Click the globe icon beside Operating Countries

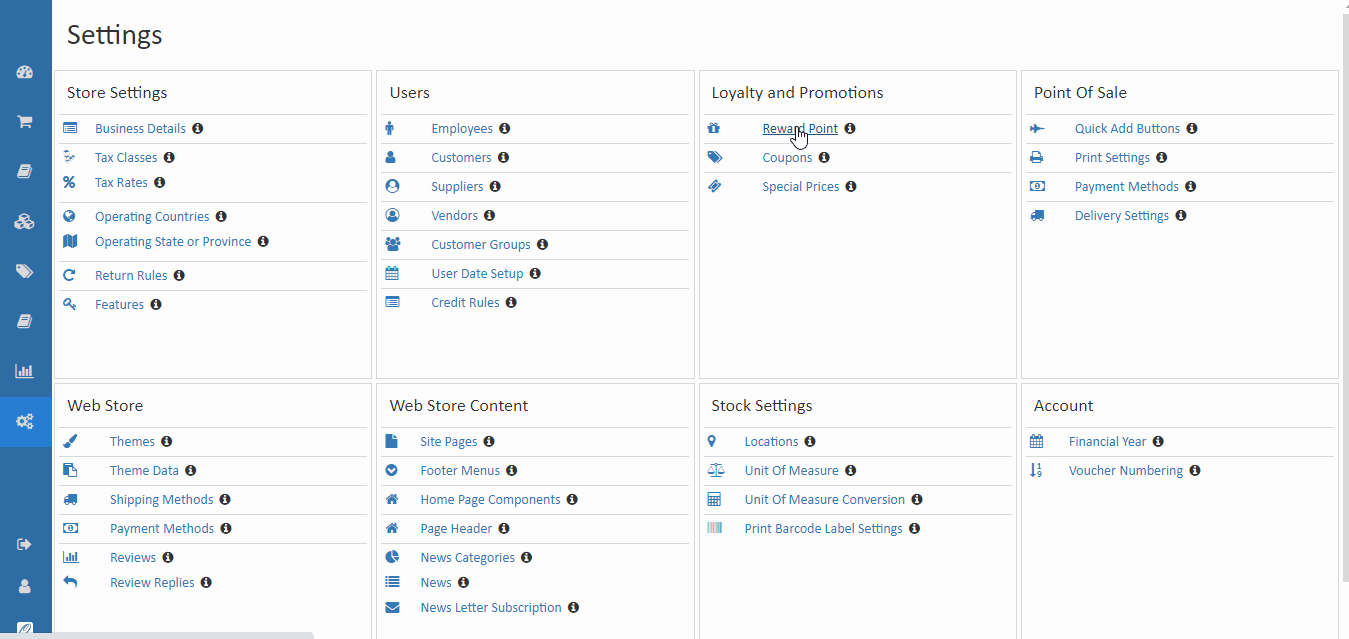coord(69,216)
